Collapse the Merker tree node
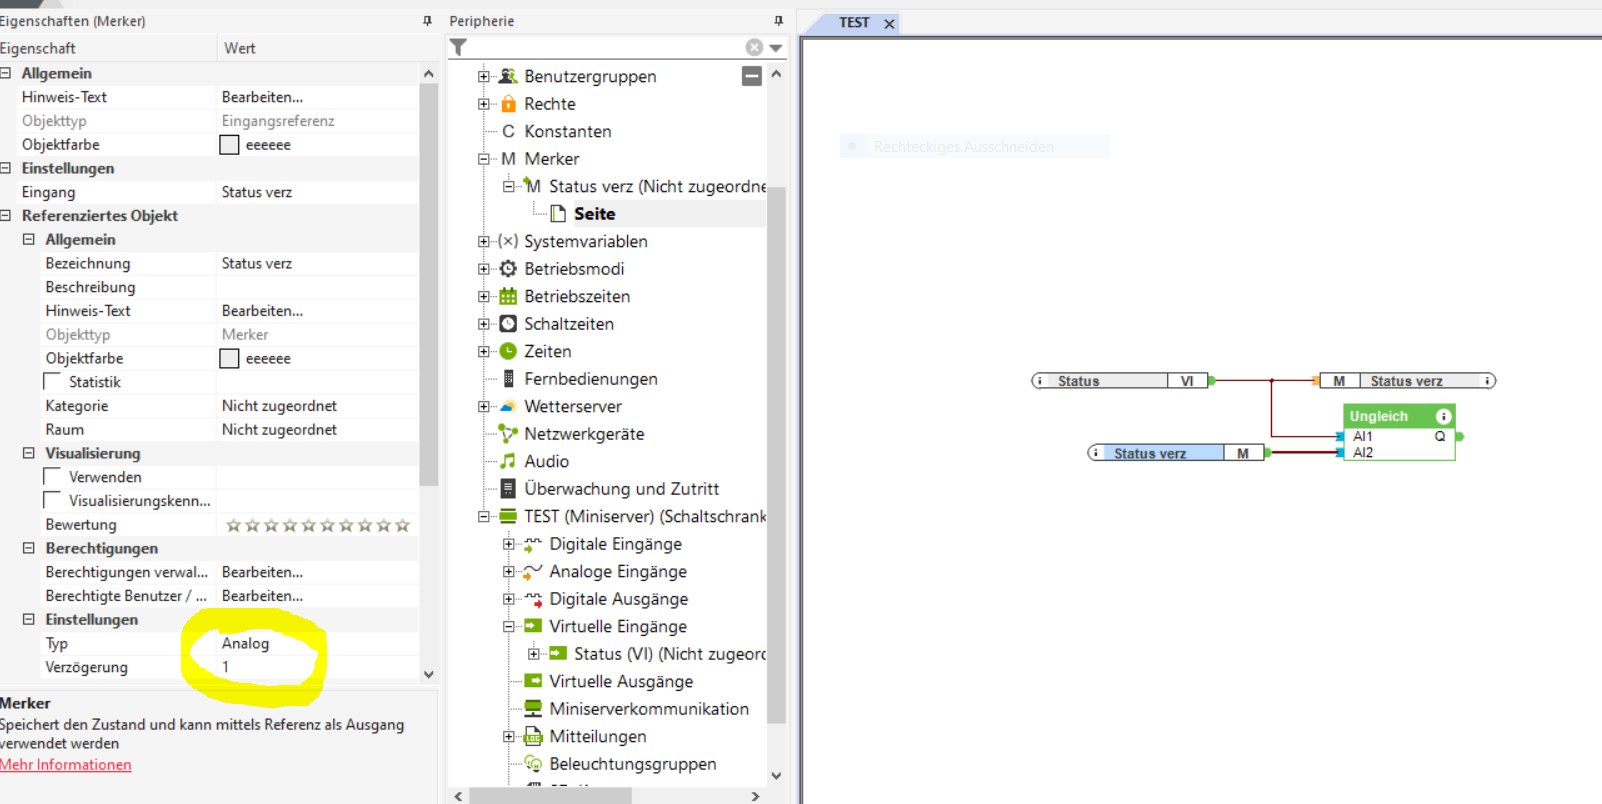 click(x=484, y=159)
